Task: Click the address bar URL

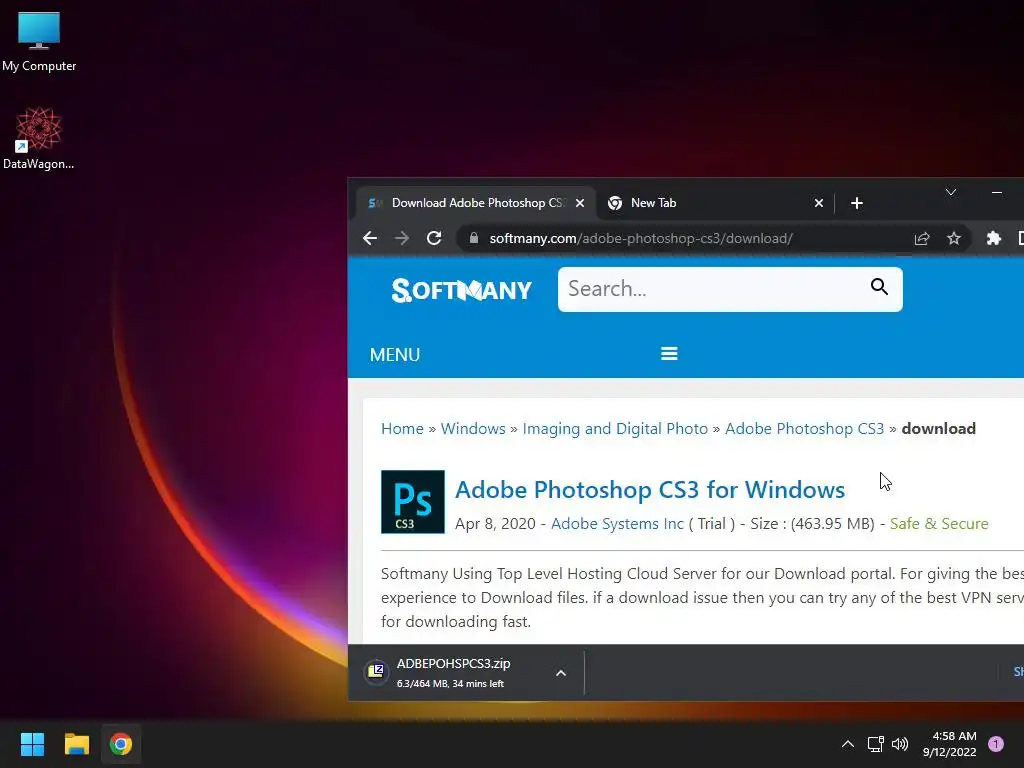Action: pos(641,238)
